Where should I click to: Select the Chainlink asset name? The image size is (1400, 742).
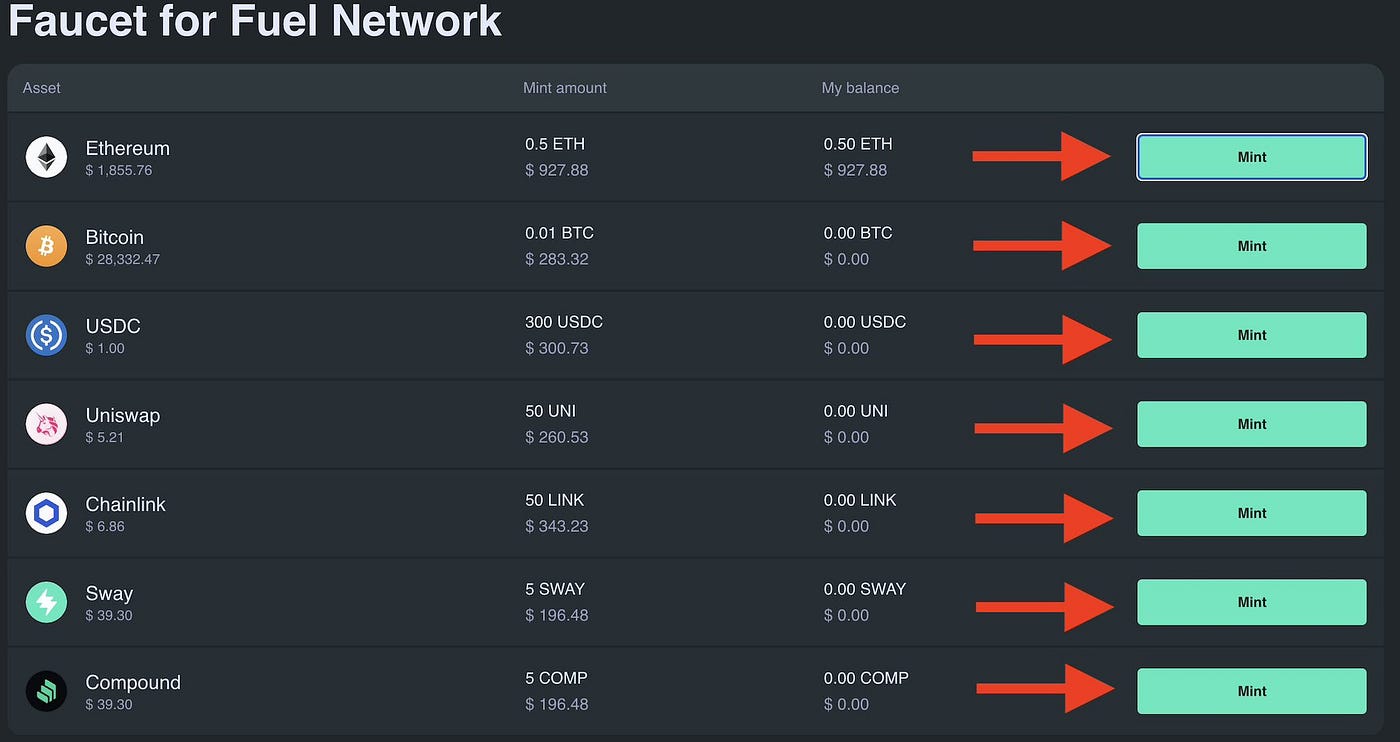(126, 504)
